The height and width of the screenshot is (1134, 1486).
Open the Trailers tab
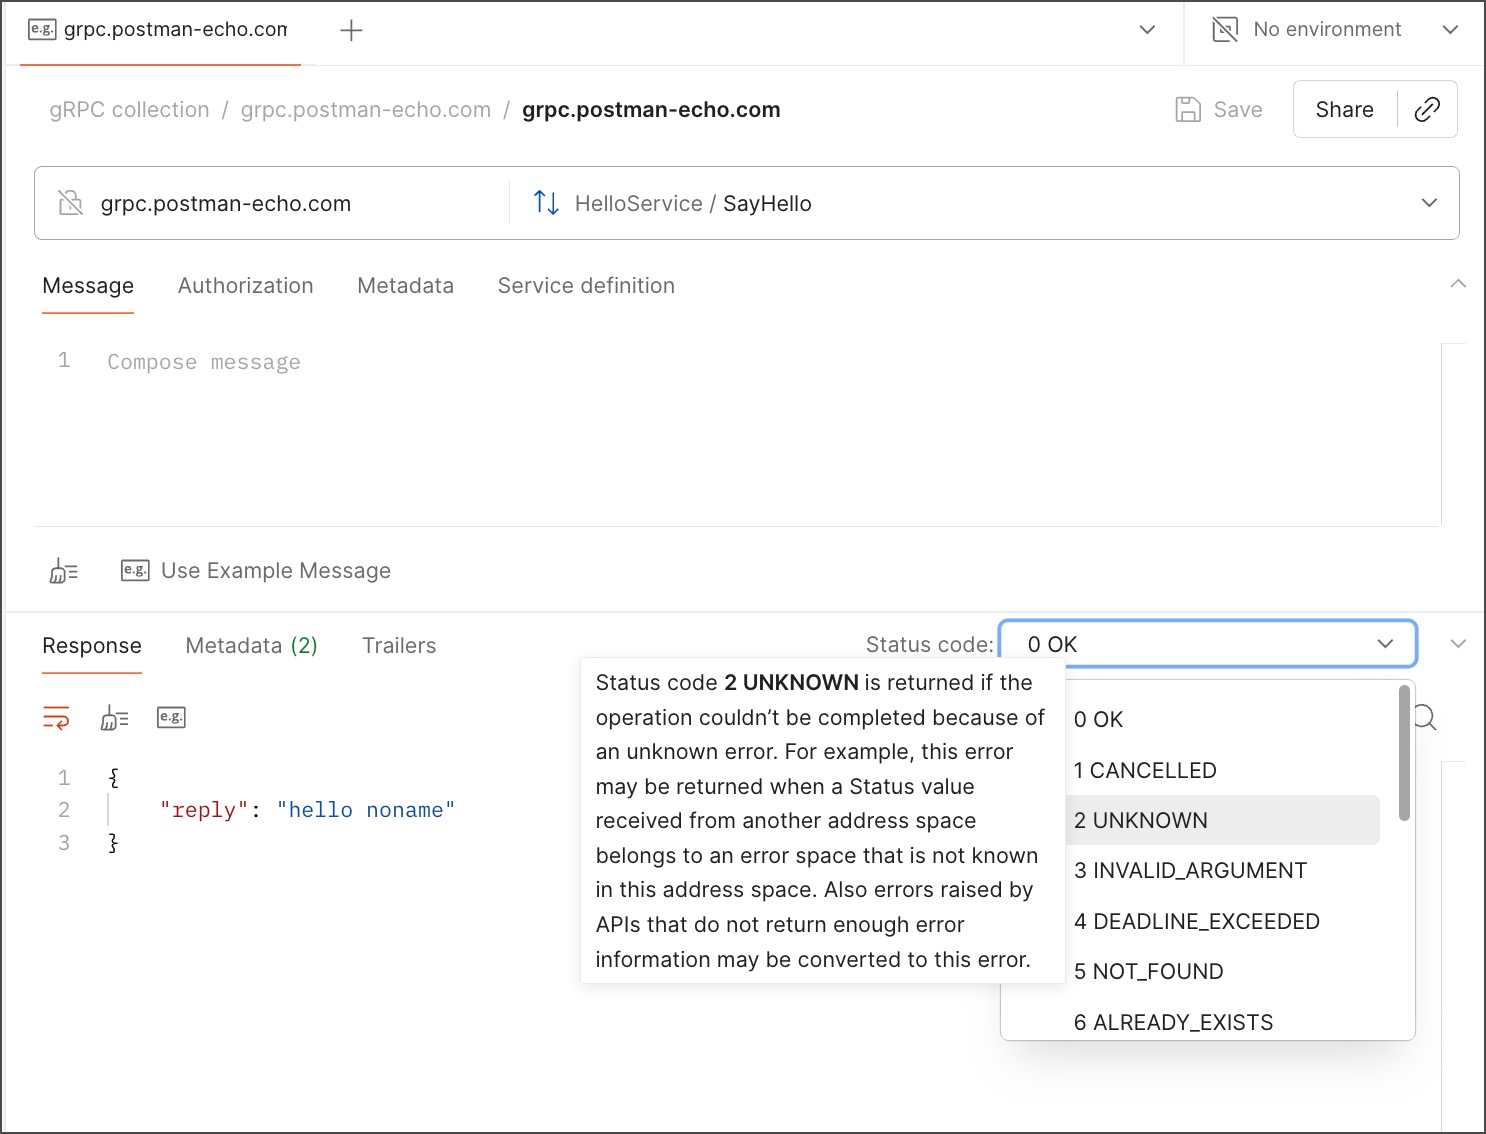click(x=399, y=646)
